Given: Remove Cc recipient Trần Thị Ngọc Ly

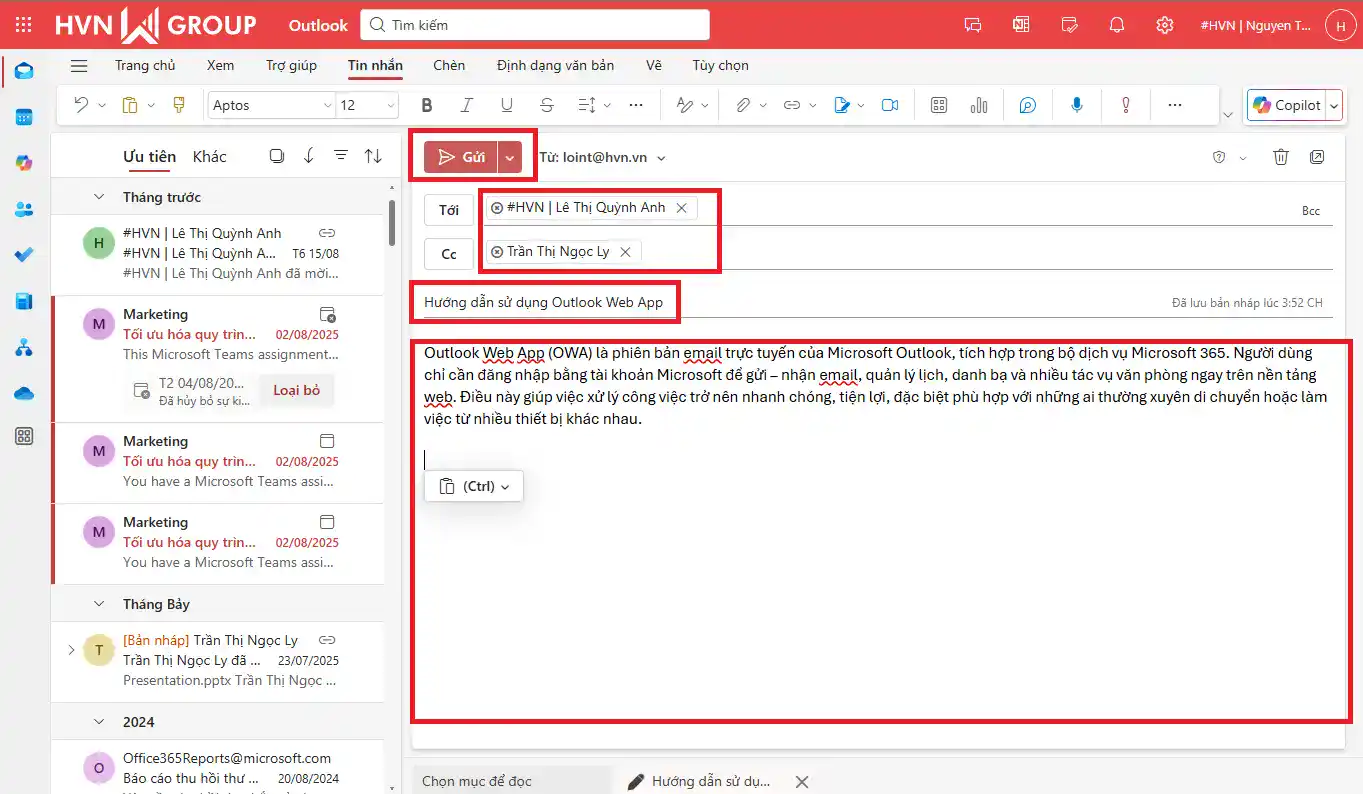Looking at the screenshot, I should 625,252.
